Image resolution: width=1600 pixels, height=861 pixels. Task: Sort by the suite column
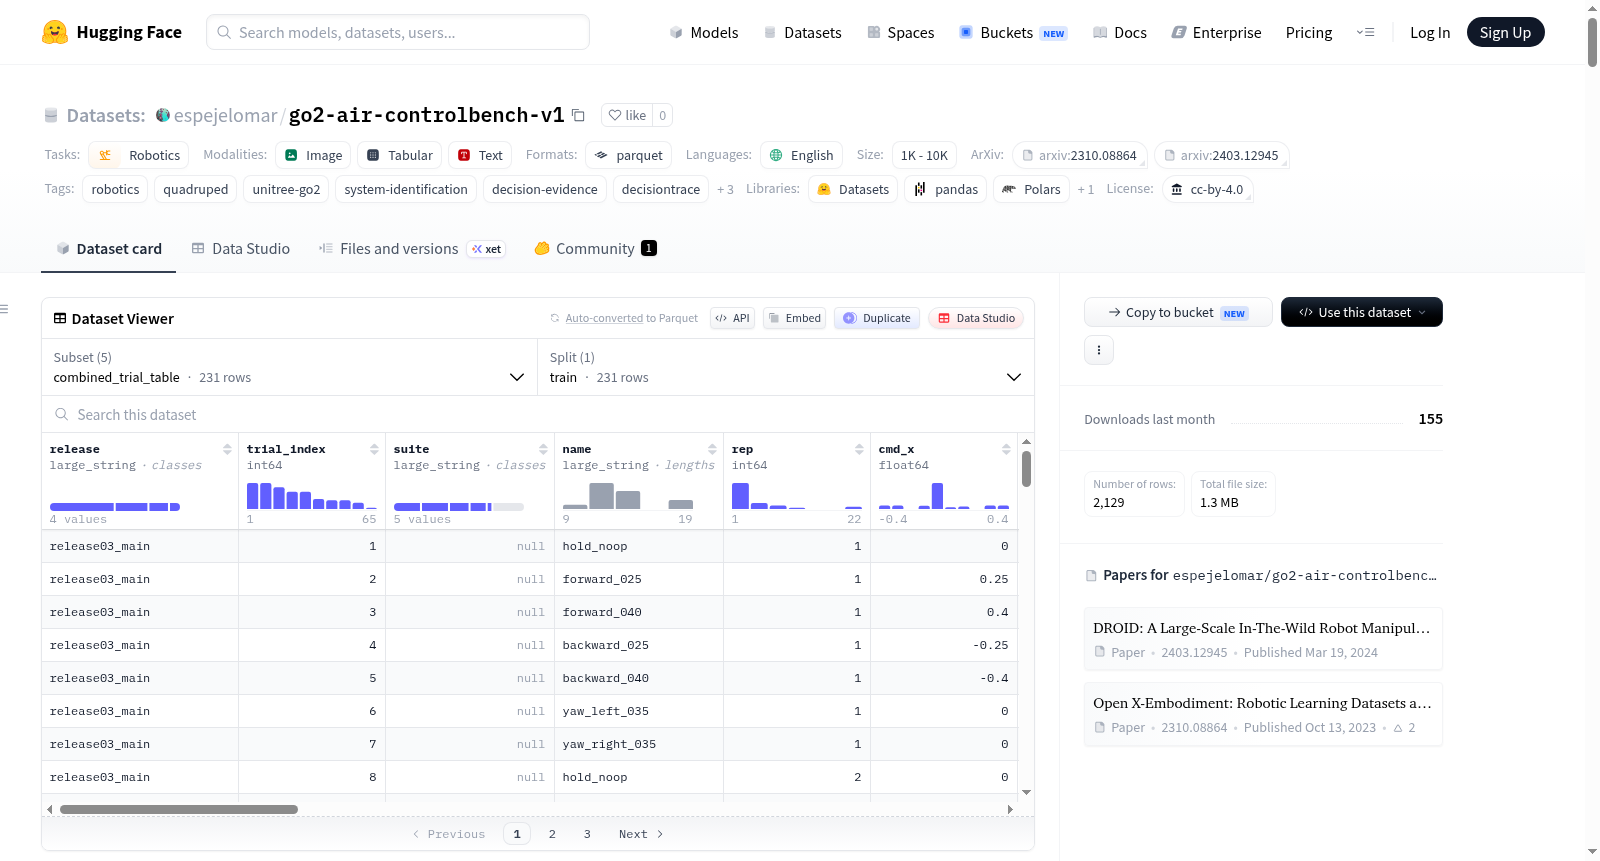543,449
